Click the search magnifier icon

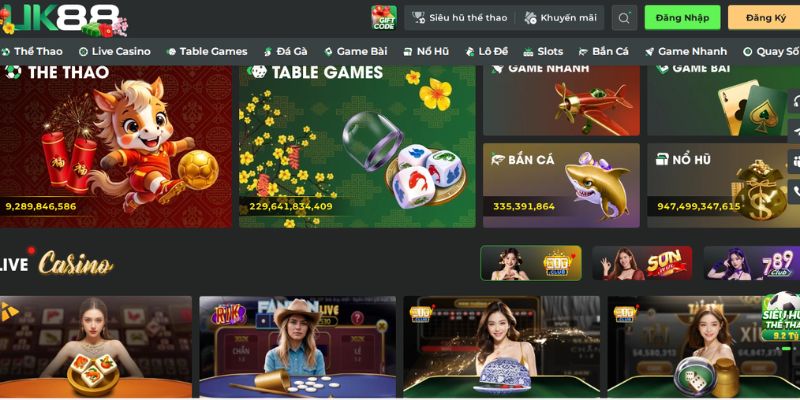tap(624, 18)
